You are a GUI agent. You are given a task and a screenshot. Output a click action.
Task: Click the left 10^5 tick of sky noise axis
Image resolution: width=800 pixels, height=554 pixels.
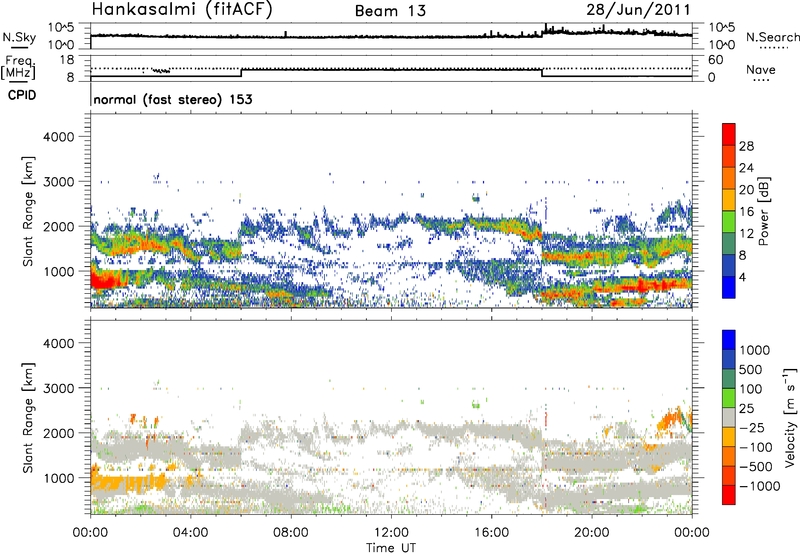click(x=61, y=28)
